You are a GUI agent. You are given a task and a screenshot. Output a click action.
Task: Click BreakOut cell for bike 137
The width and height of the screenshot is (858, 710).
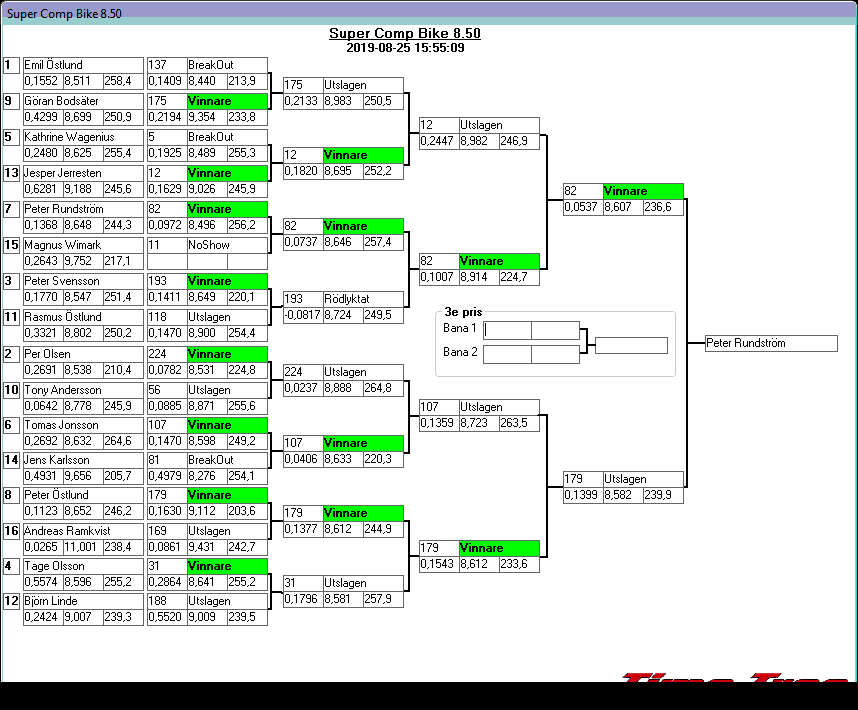227,65
